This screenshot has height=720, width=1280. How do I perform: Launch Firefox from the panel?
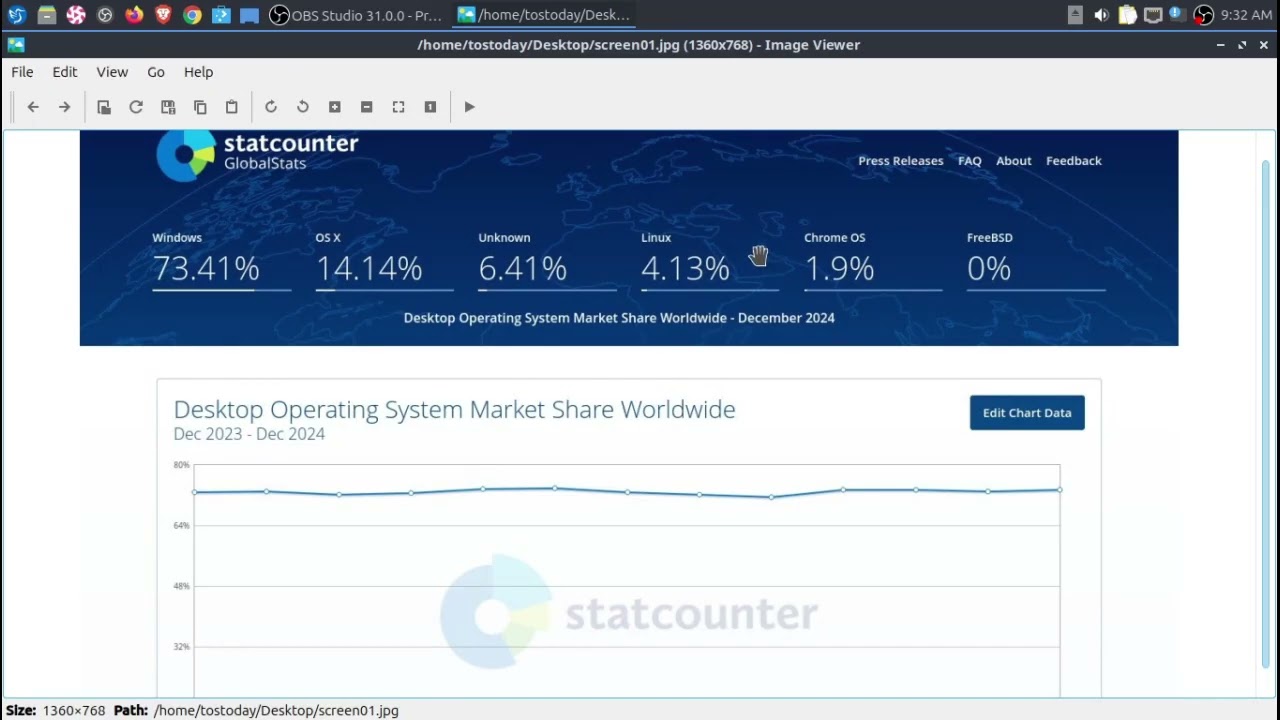click(x=134, y=15)
